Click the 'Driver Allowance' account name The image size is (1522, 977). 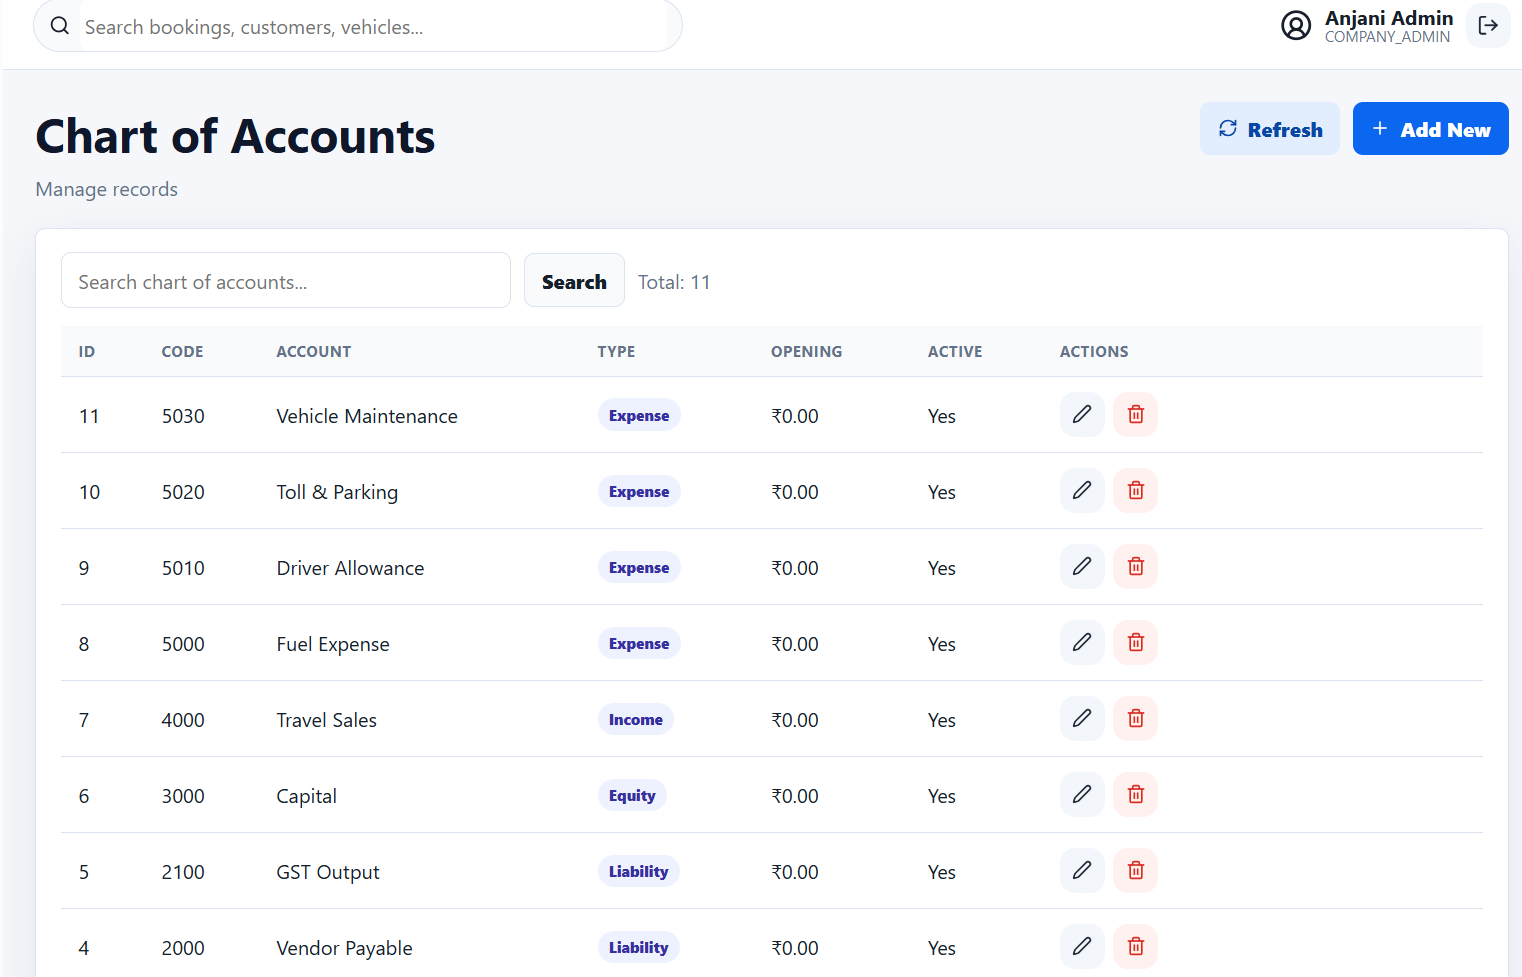pyautogui.click(x=350, y=568)
